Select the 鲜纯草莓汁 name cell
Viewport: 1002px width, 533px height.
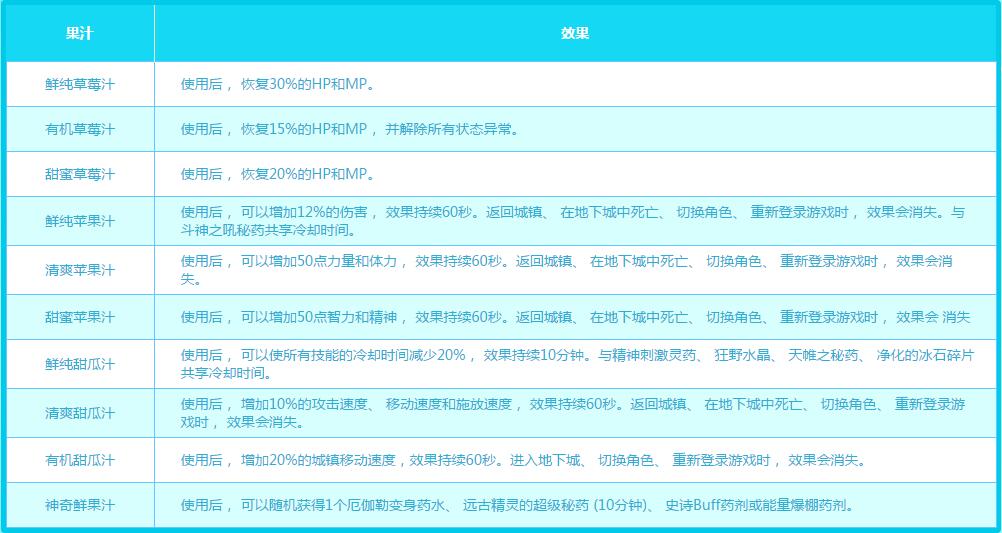[80, 85]
